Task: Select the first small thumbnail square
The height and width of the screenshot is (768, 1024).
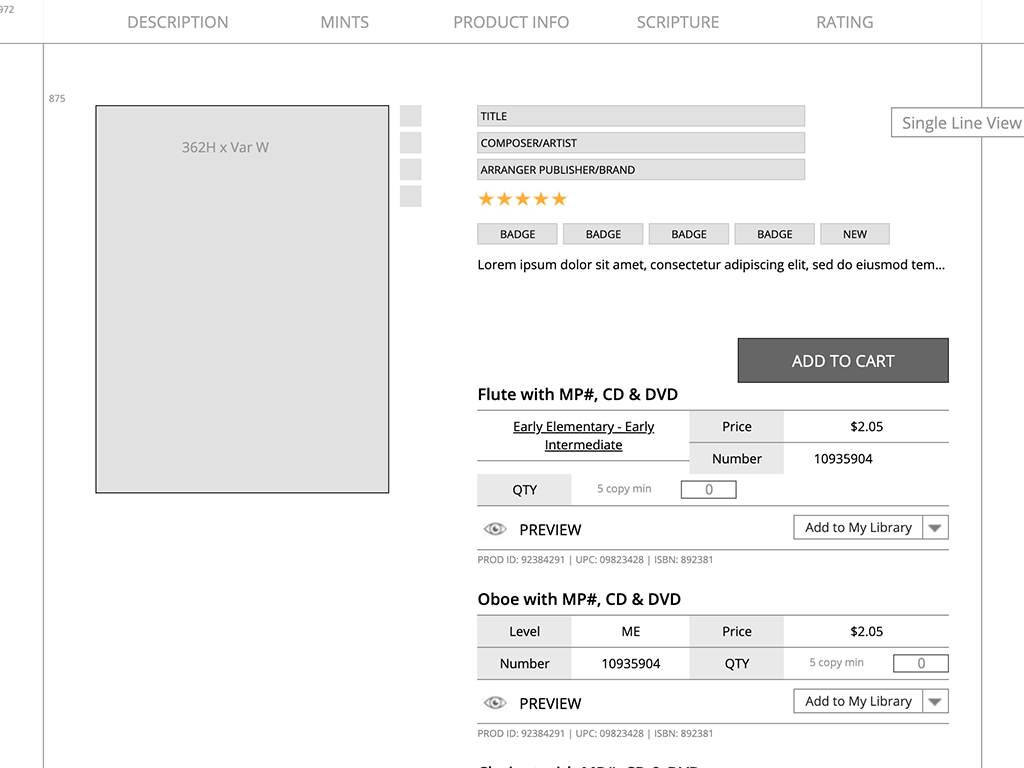Action: pyautogui.click(x=410, y=116)
